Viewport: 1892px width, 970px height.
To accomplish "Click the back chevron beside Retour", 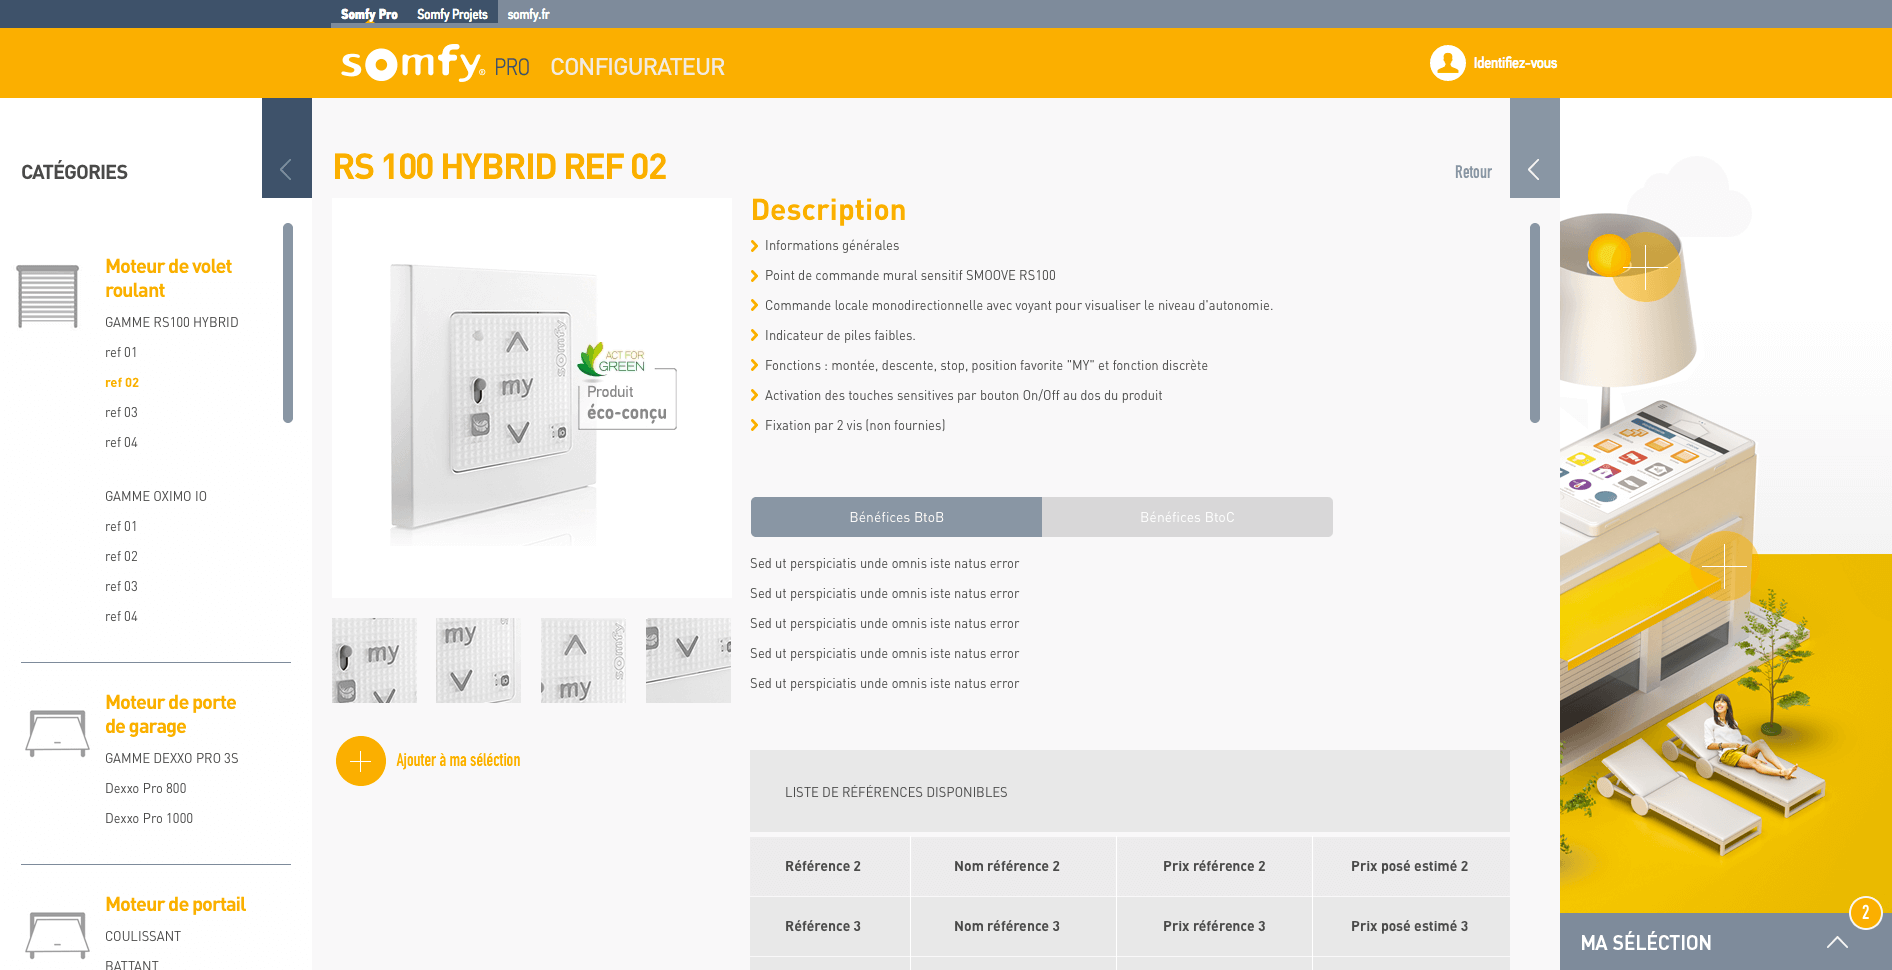I will [1534, 169].
